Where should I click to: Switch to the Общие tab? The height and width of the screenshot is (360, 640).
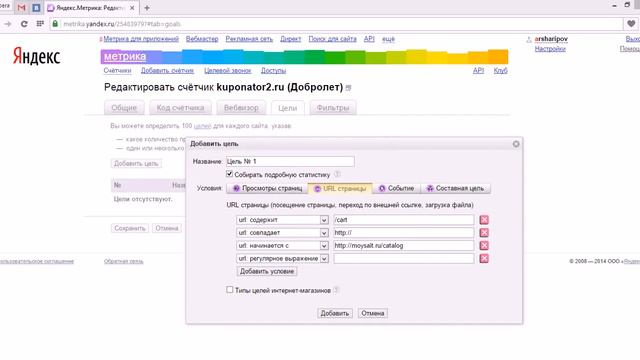coord(124,108)
